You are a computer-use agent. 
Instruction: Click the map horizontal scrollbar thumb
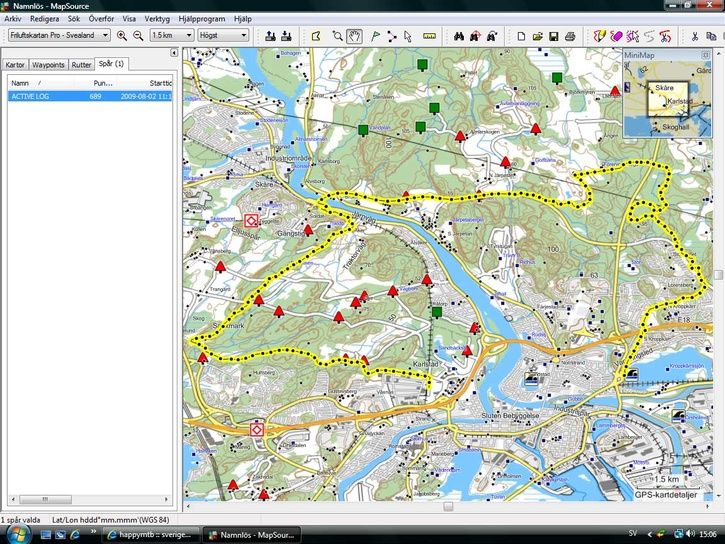pyautogui.click(x=448, y=507)
